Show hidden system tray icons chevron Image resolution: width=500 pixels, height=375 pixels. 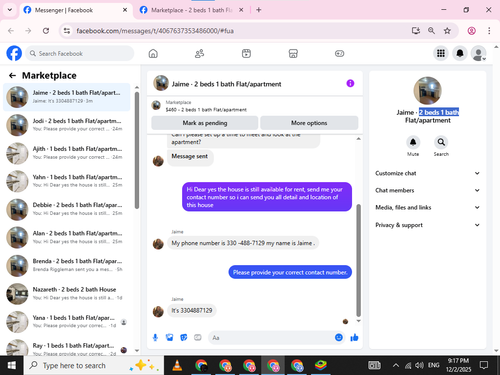coord(395,365)
